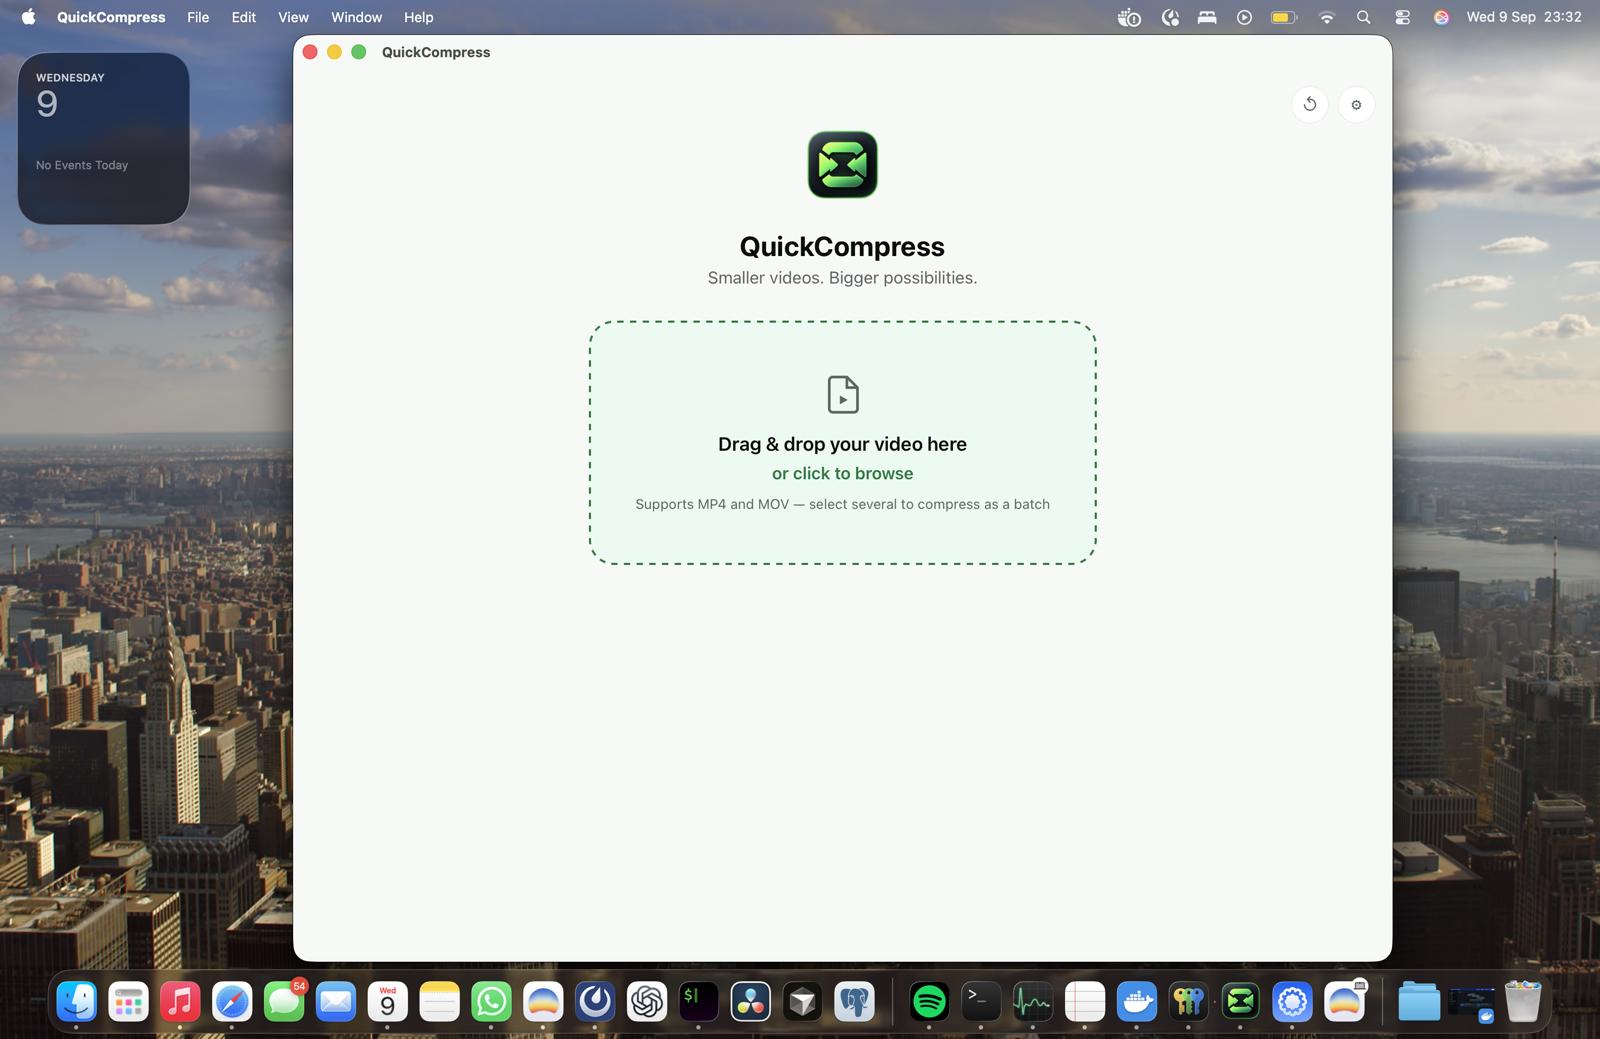Image resolution: width=1600 pixels, height=1039 pixels.
Task: Open the File menu
Action: click(x=198, y=17)
